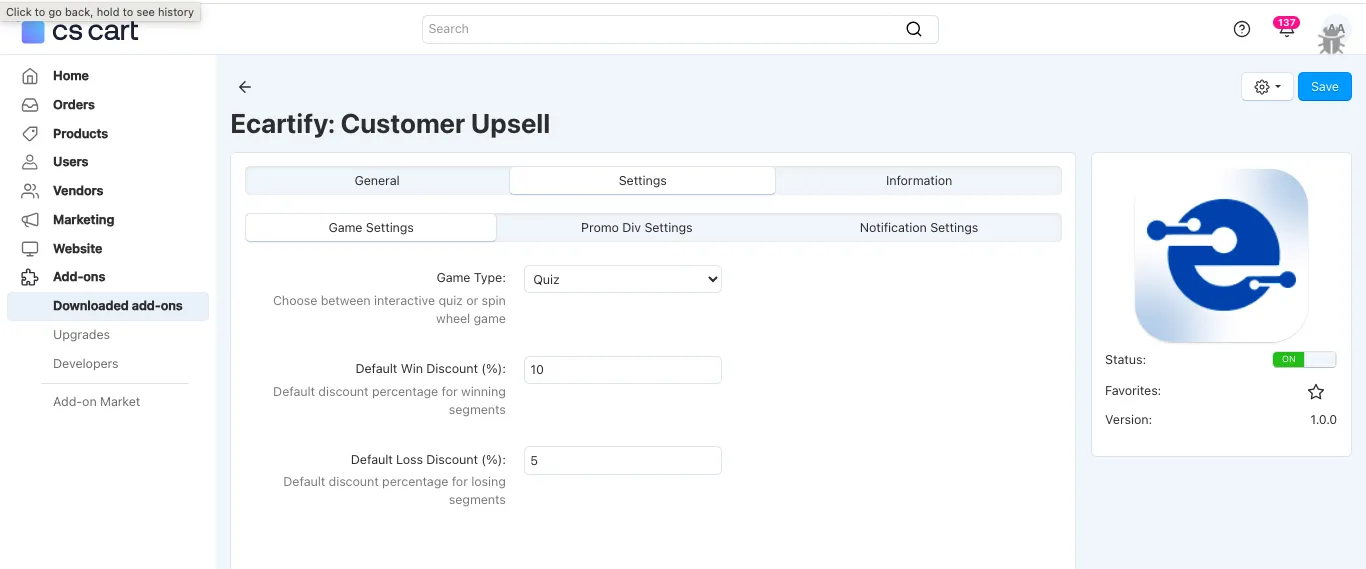Open the help question mark icon
This screenshot has width=1366, height=569.
pos(1242,29)
